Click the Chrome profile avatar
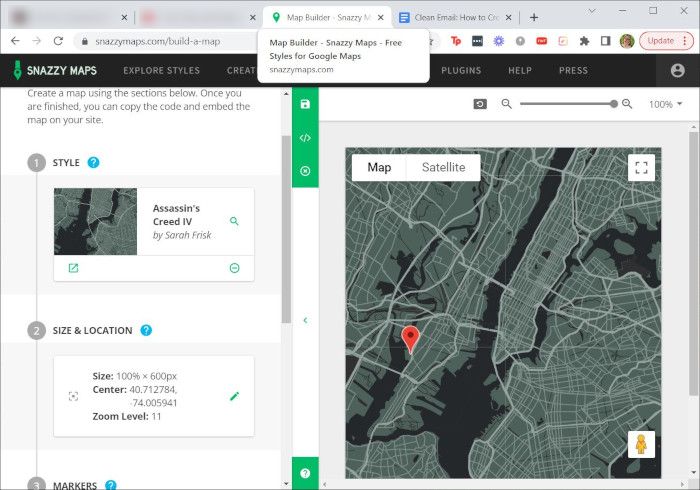 pos(627,41)
